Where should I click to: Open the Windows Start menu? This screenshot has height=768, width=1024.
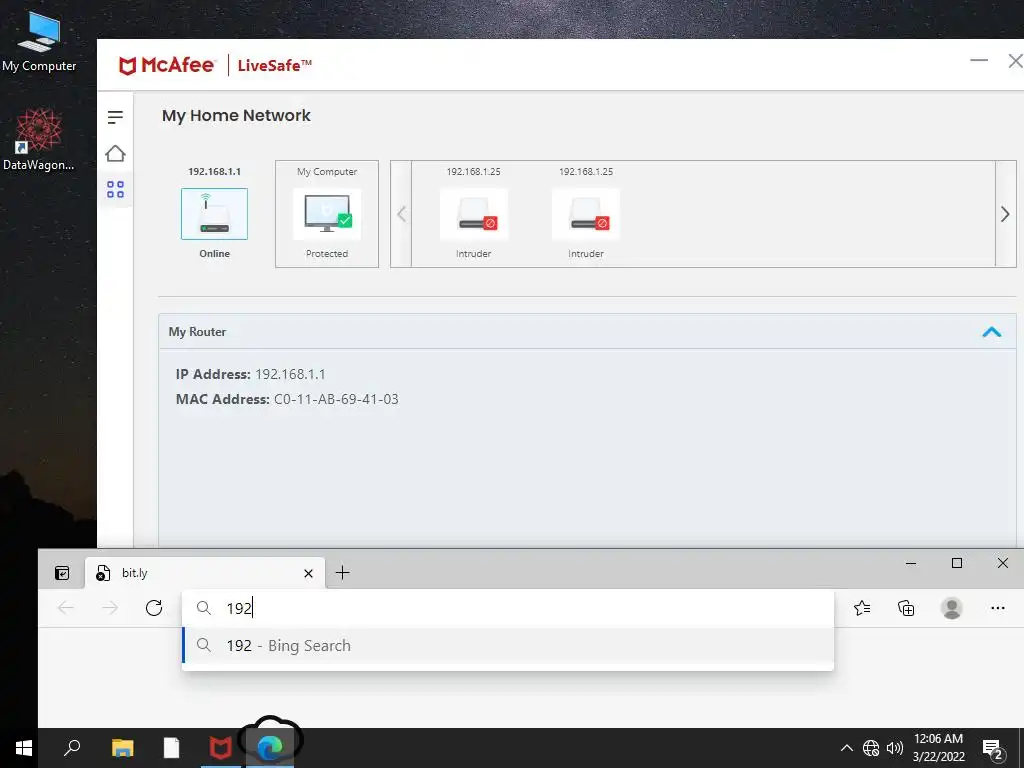click(x=24, y=748)
